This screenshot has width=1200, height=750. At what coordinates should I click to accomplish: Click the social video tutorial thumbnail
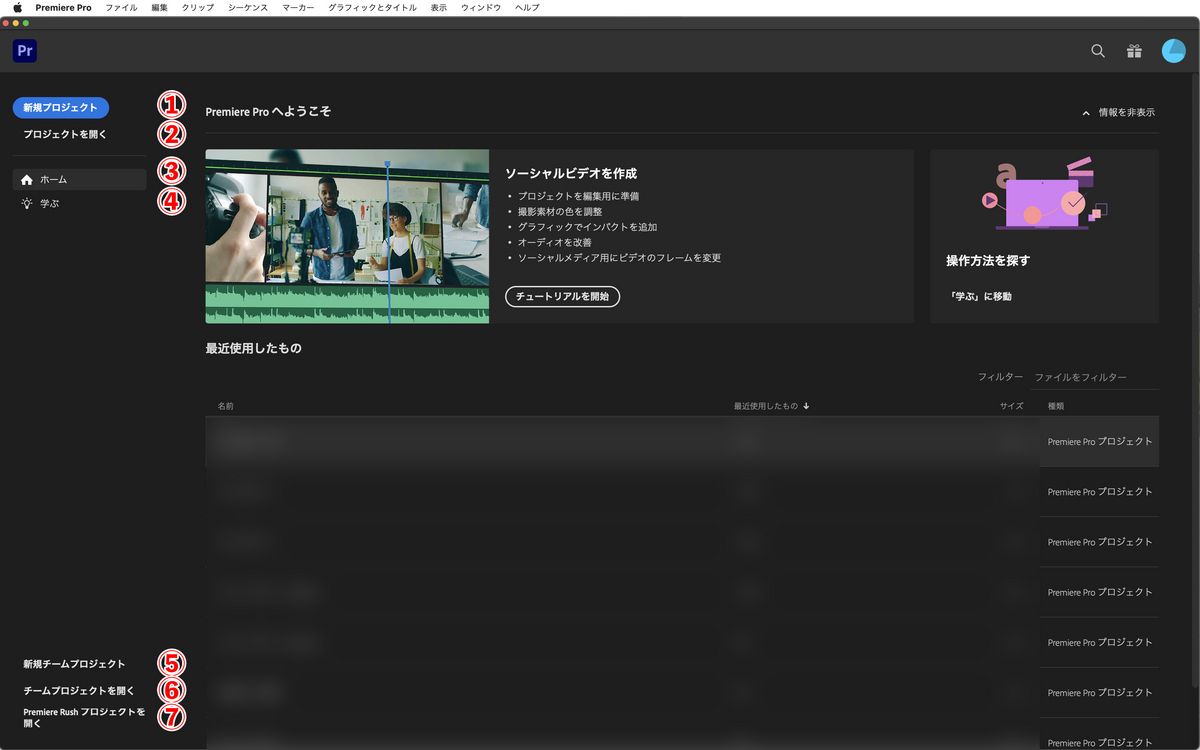(347, 236)
